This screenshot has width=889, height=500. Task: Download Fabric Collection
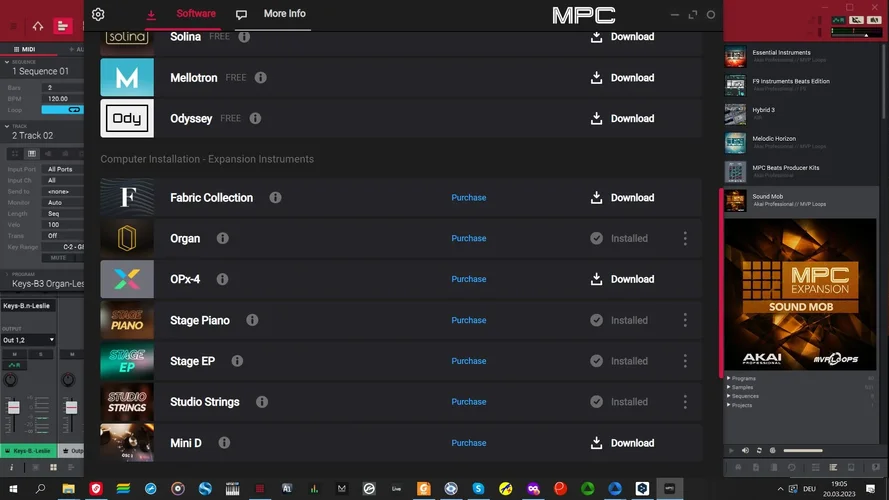point(622,198)
